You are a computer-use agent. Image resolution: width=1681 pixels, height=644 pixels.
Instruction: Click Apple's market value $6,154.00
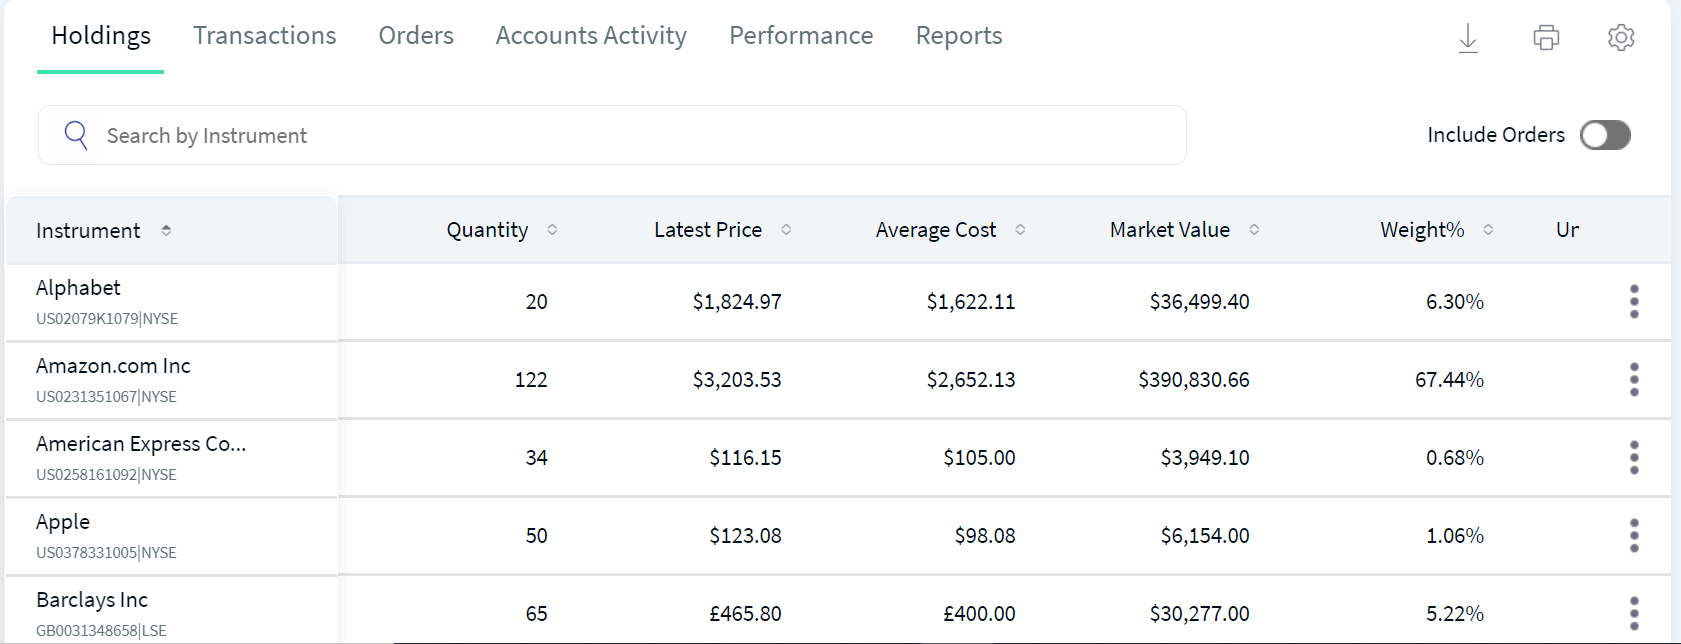[x=1205, y=536]
